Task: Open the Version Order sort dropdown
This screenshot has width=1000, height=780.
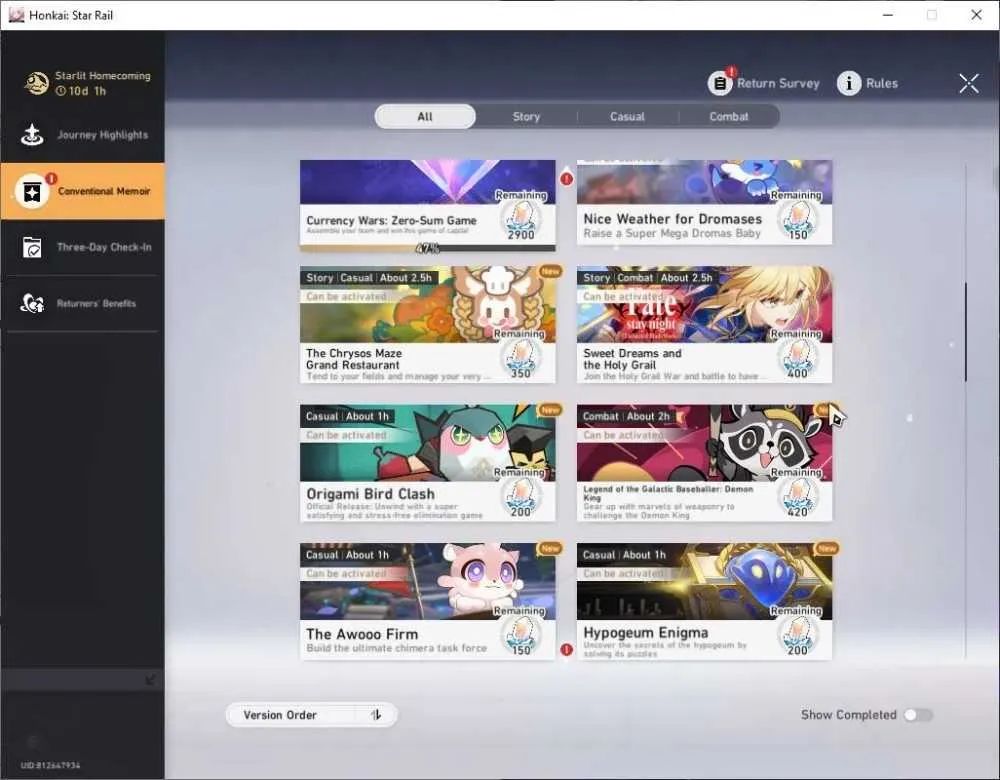Action: click(x=311, y=715)
